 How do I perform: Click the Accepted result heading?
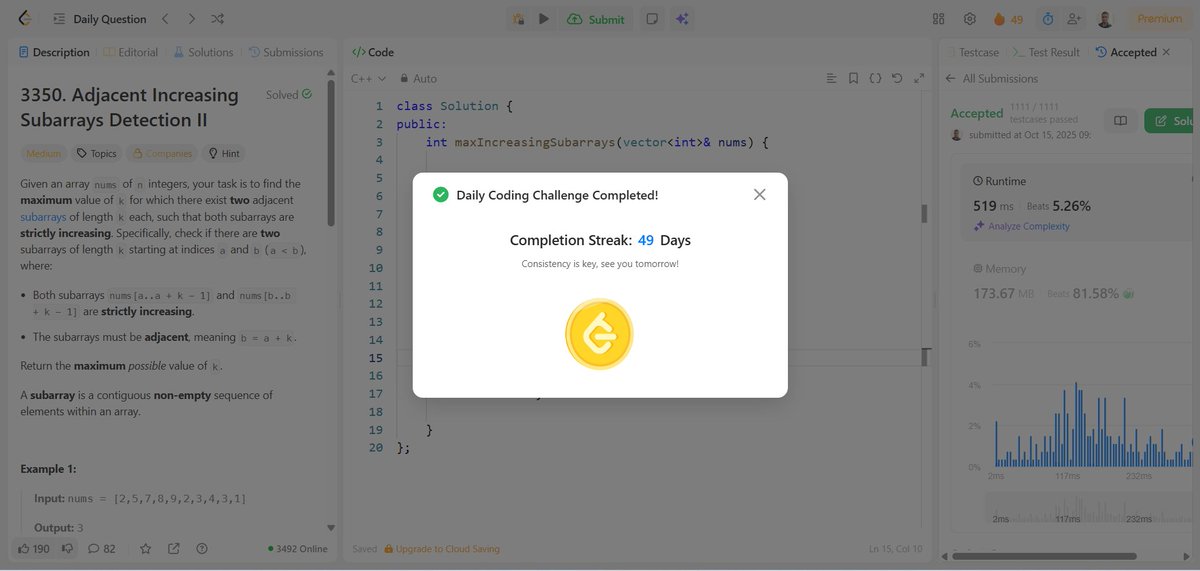click(976, 113)
